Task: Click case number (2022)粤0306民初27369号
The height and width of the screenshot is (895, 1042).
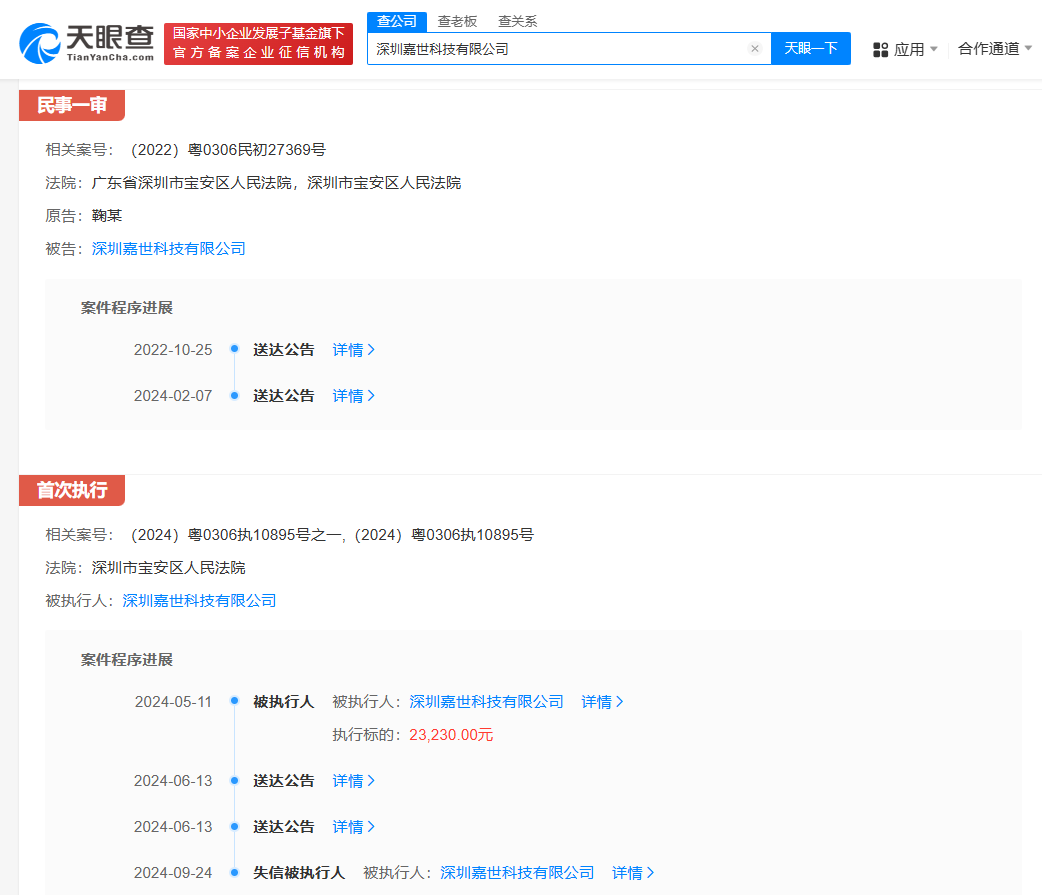Action: pos(228,149)
